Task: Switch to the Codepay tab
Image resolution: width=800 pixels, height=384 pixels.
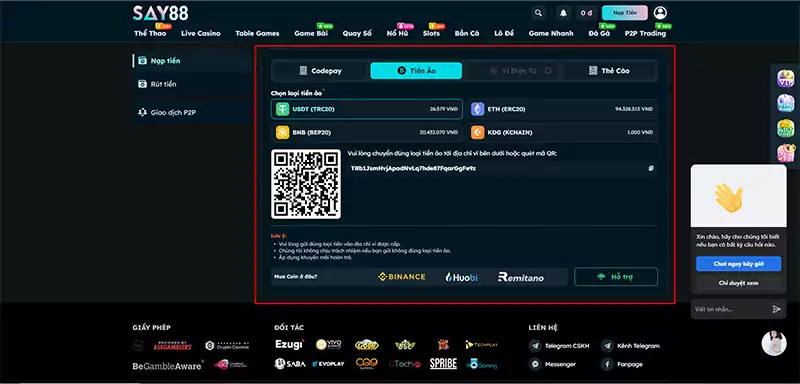Action: (x=320, y=71)
